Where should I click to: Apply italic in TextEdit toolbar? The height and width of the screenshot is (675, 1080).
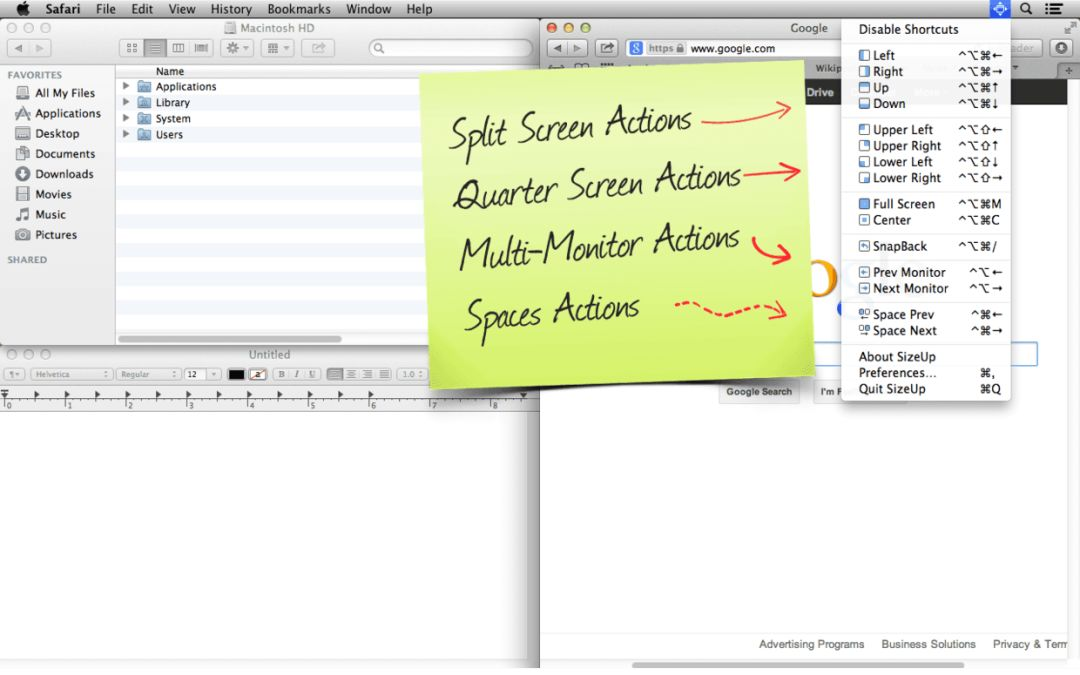tap(296, 374)
